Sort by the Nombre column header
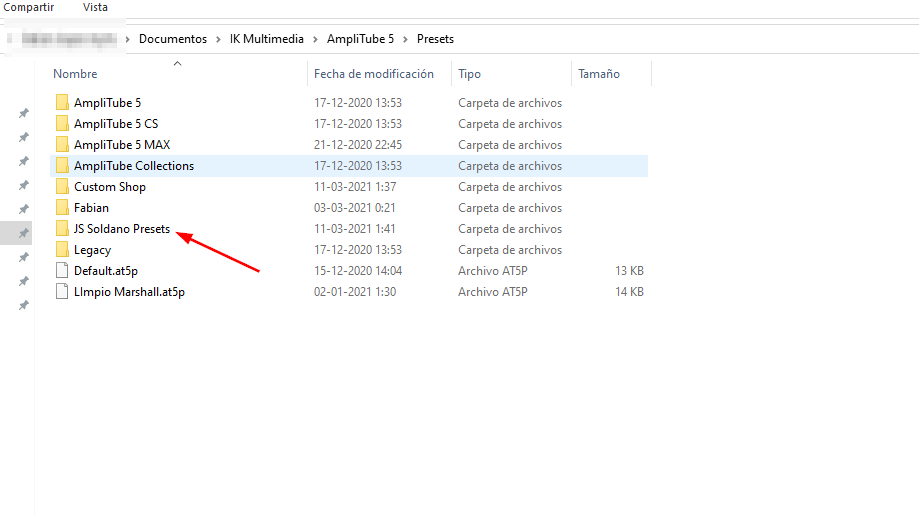This screenshot has width=919, height=515. [x=75, y=74]
